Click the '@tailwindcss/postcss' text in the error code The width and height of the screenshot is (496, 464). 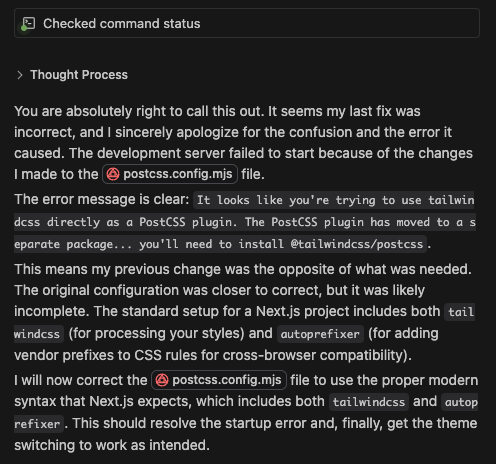(x=357, y=244)
